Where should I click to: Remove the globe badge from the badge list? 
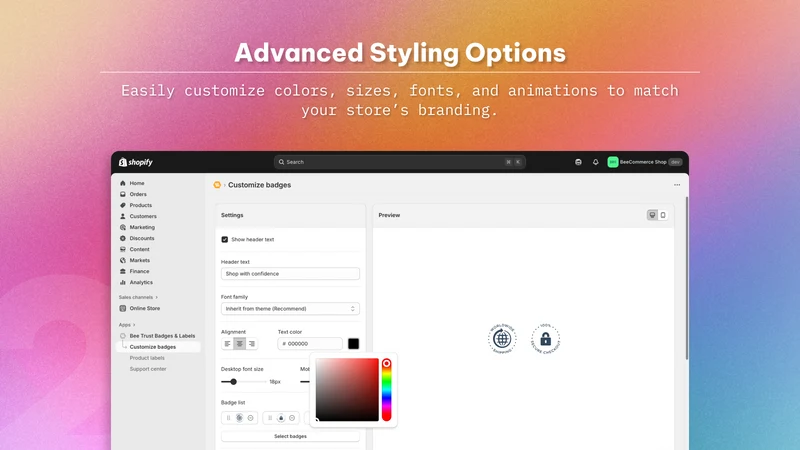pos(251,418)
